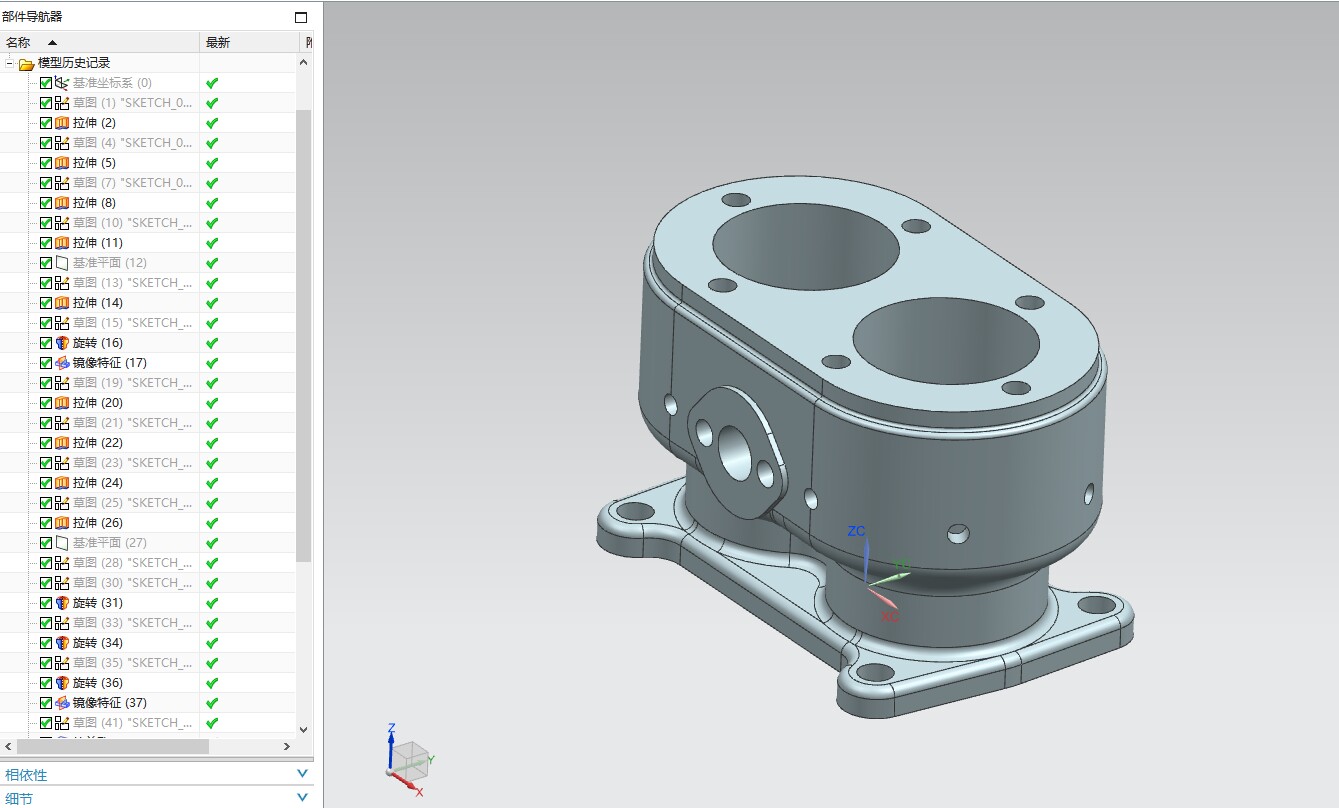
Task: Click the navigator horizontal scrollbar right arrow
Action: 287,746
